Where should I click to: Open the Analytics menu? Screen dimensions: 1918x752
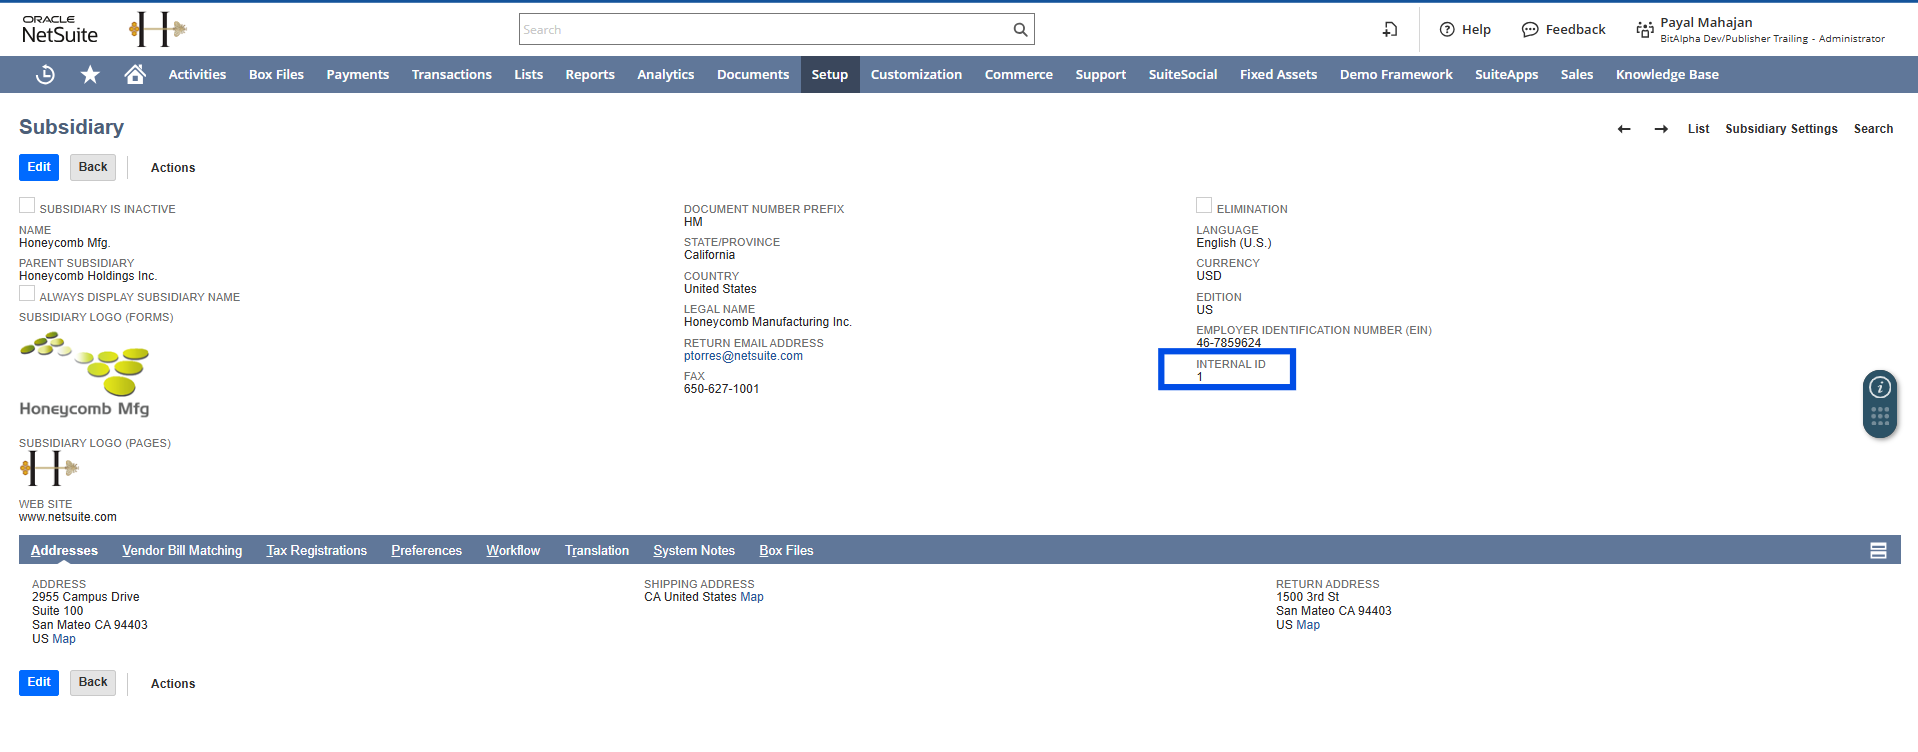coord(665,75)
